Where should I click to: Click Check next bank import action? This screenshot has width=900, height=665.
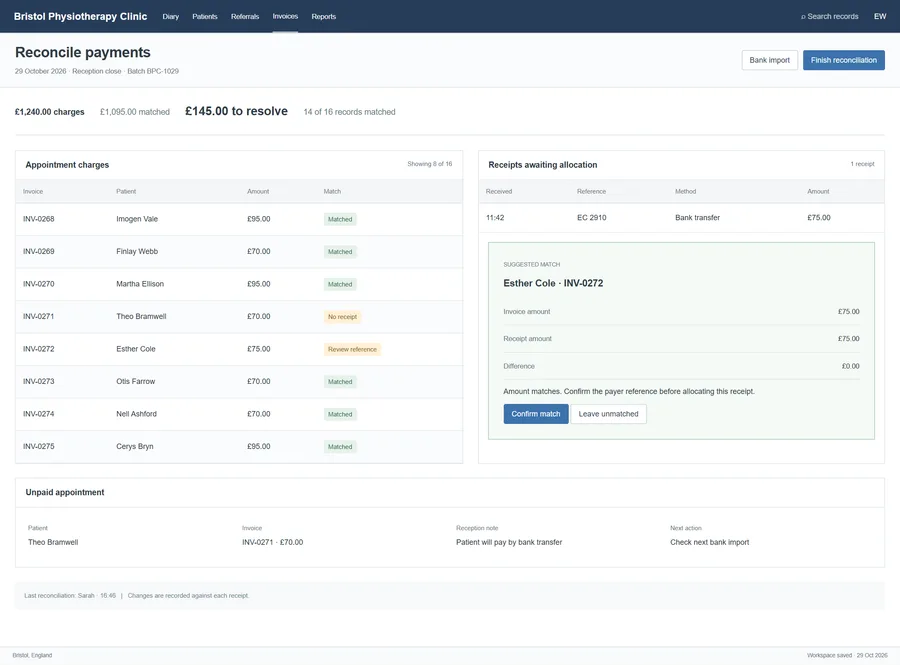point(709,542)
